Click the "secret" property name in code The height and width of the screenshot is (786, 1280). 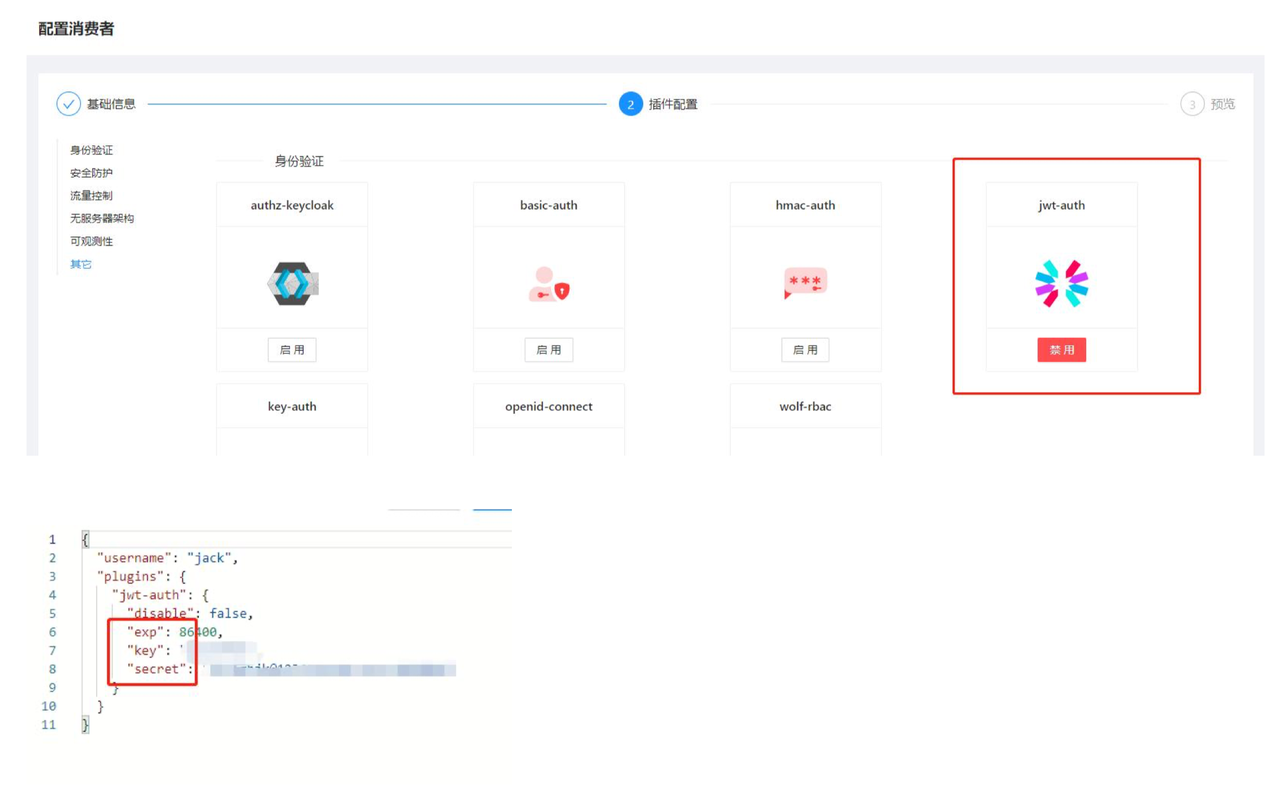coord(156,669)
